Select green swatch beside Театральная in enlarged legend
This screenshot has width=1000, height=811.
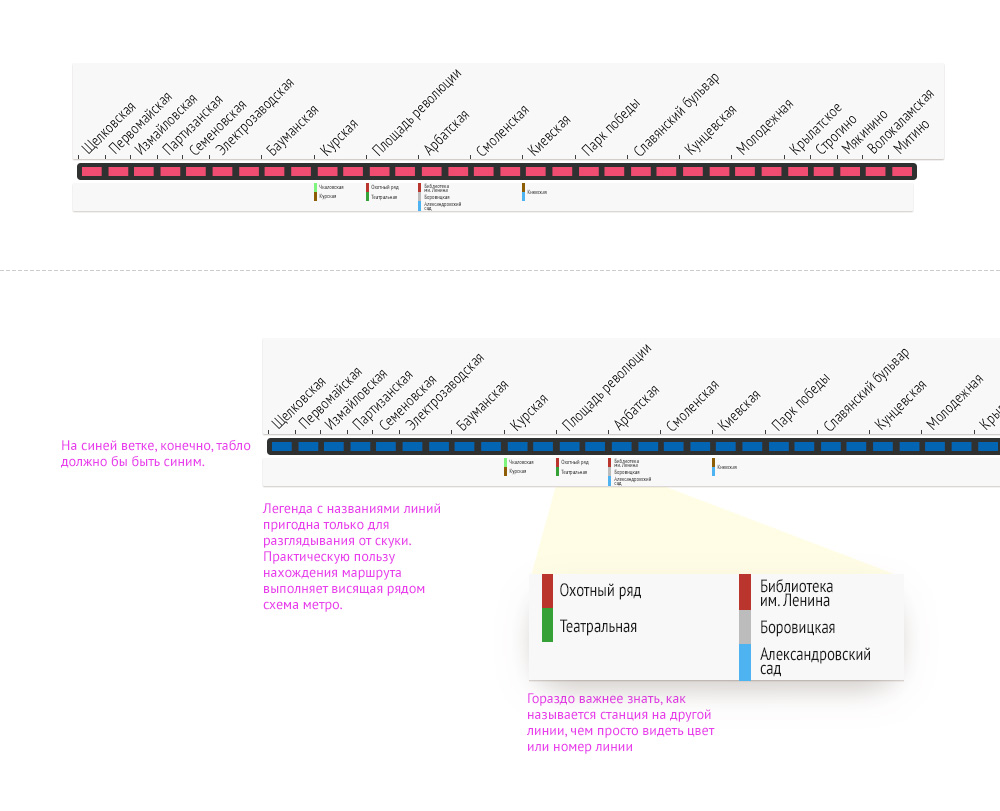pyautogui.click(x=547, y=625)
